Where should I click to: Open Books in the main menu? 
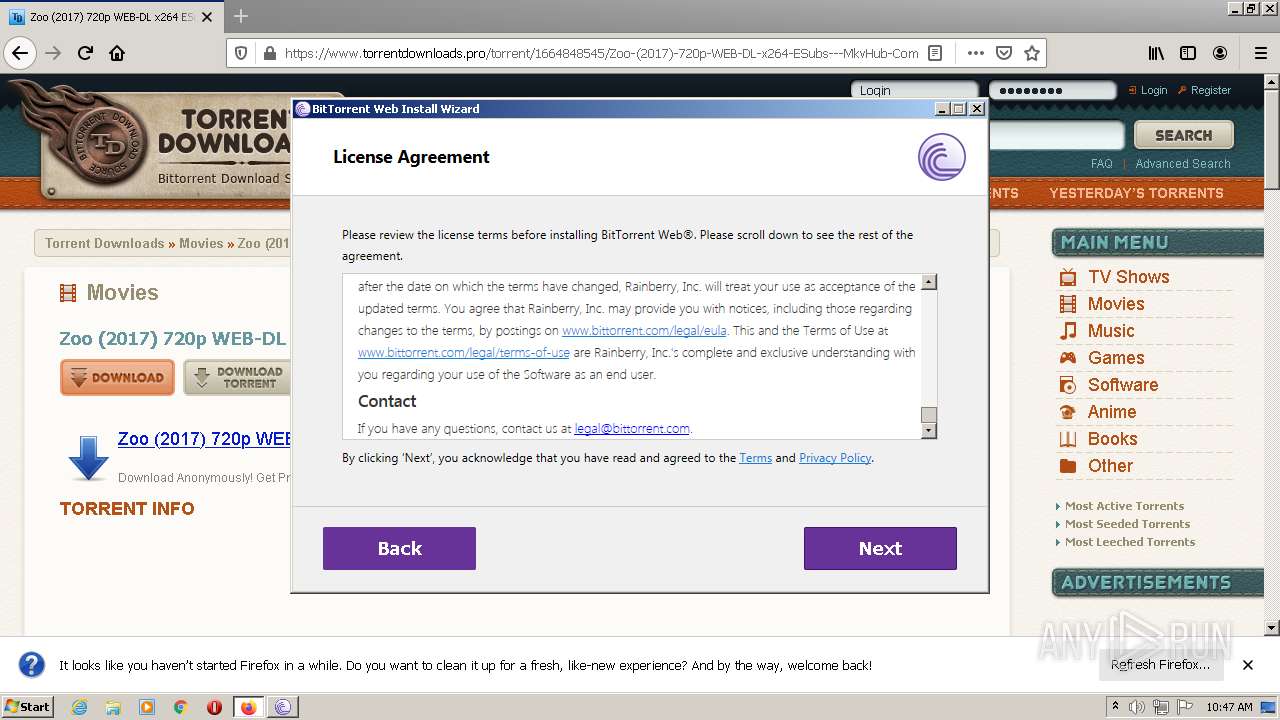click(x=1113, y=439)
